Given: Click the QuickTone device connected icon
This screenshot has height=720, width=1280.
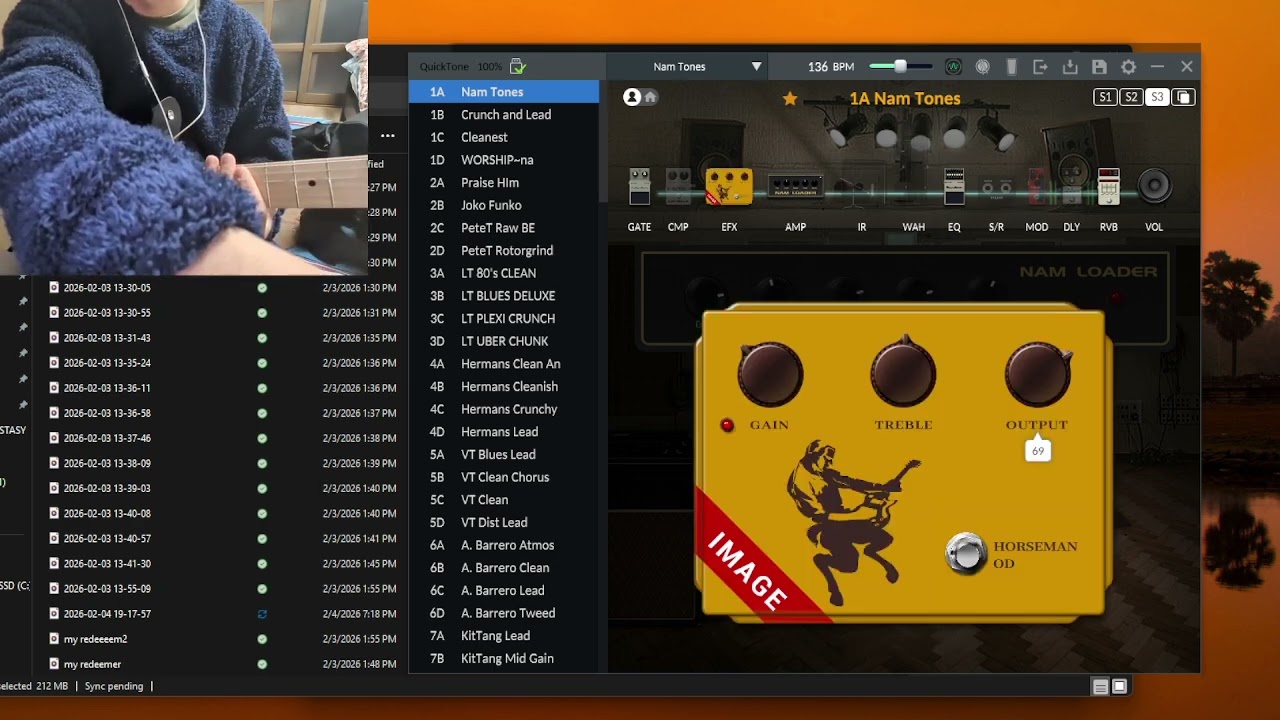Looking at the screenshot, I should click(518, 67).
